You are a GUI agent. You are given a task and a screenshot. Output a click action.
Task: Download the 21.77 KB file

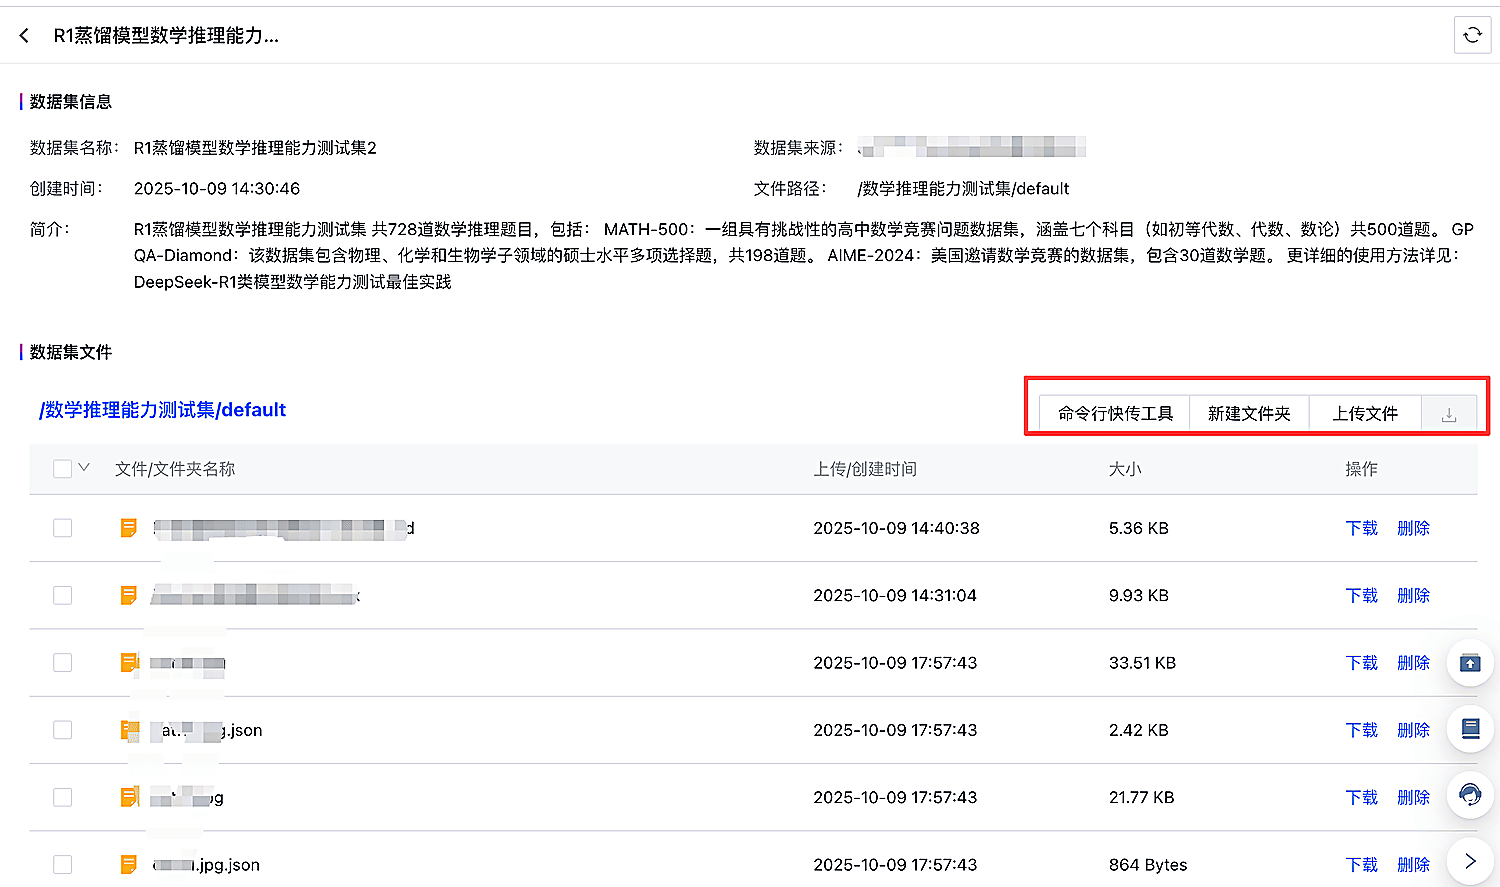tap(1361, 797)
